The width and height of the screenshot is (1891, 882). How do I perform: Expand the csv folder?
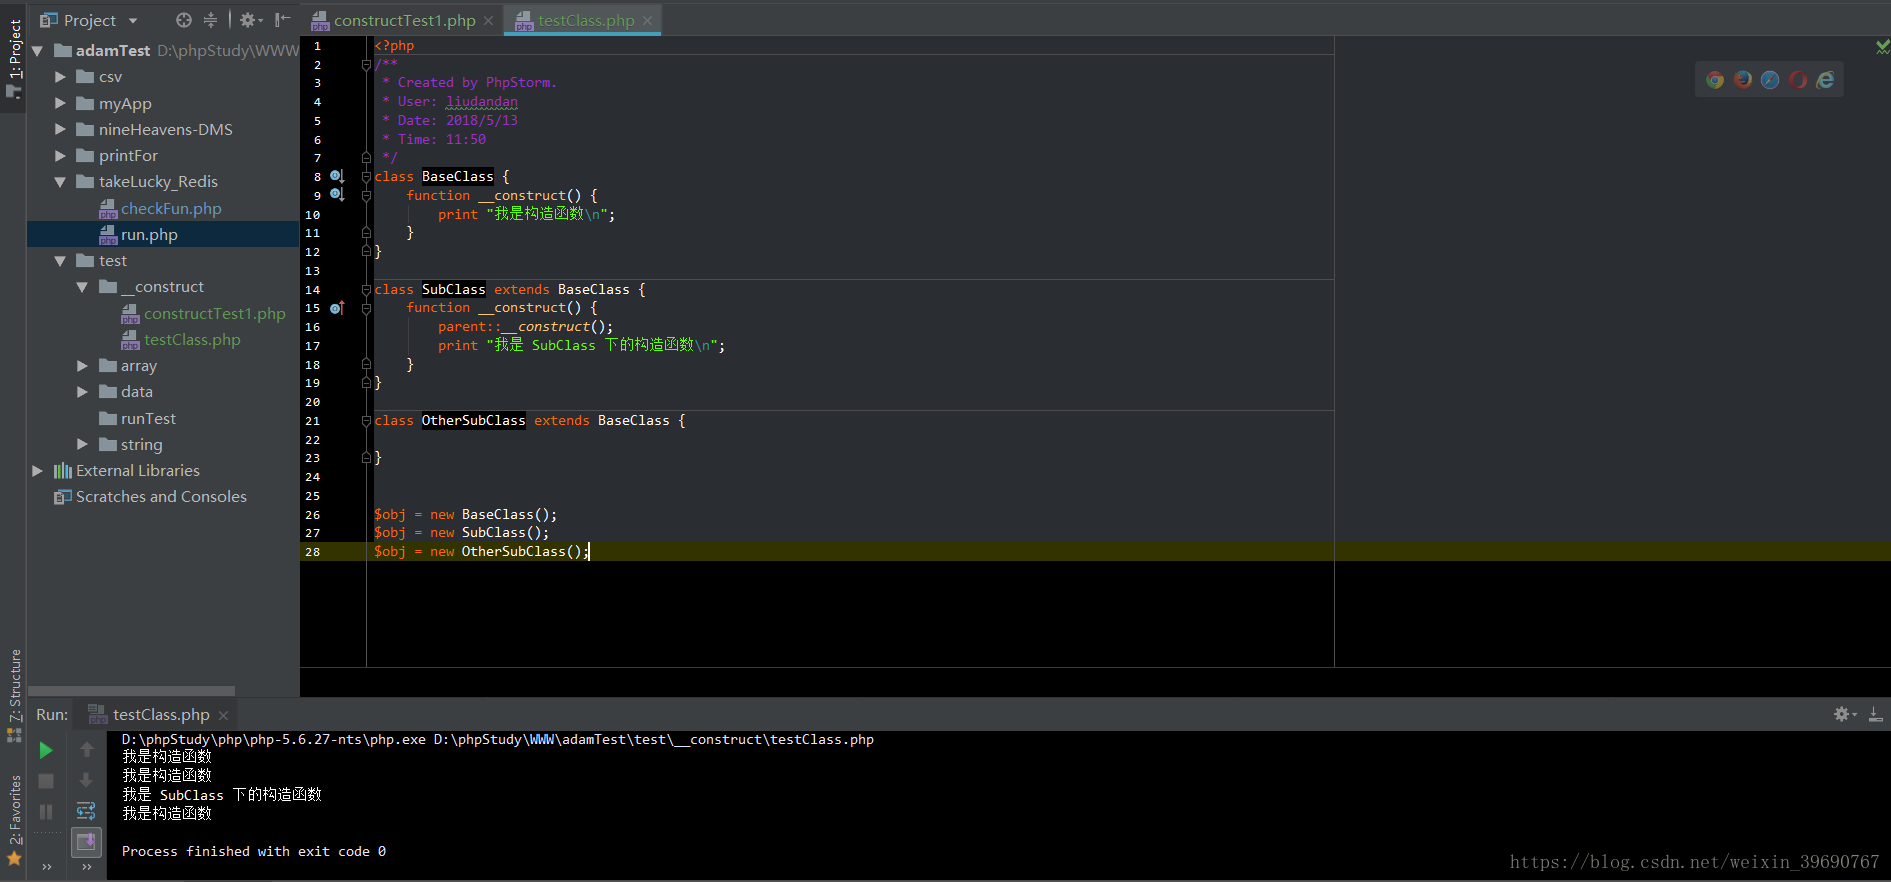(60, 77)
